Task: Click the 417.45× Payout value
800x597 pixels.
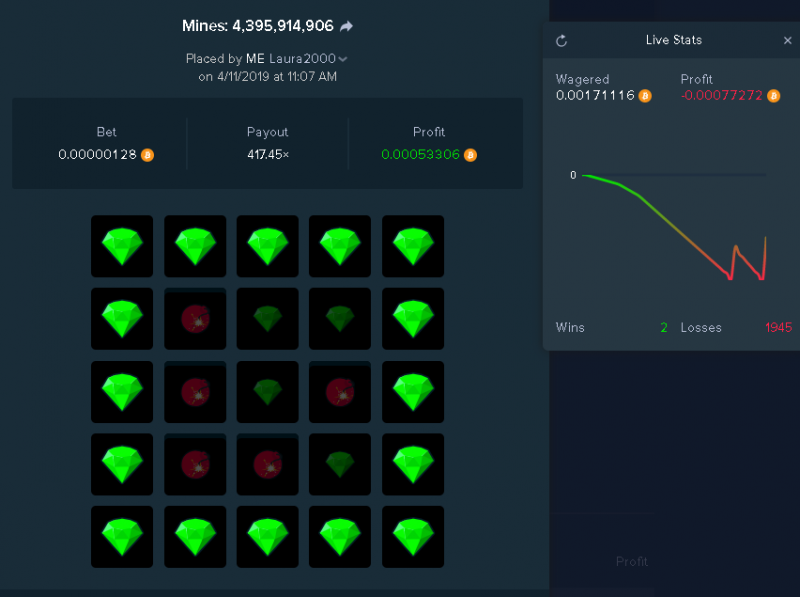Action: click(x=268, y=154)
